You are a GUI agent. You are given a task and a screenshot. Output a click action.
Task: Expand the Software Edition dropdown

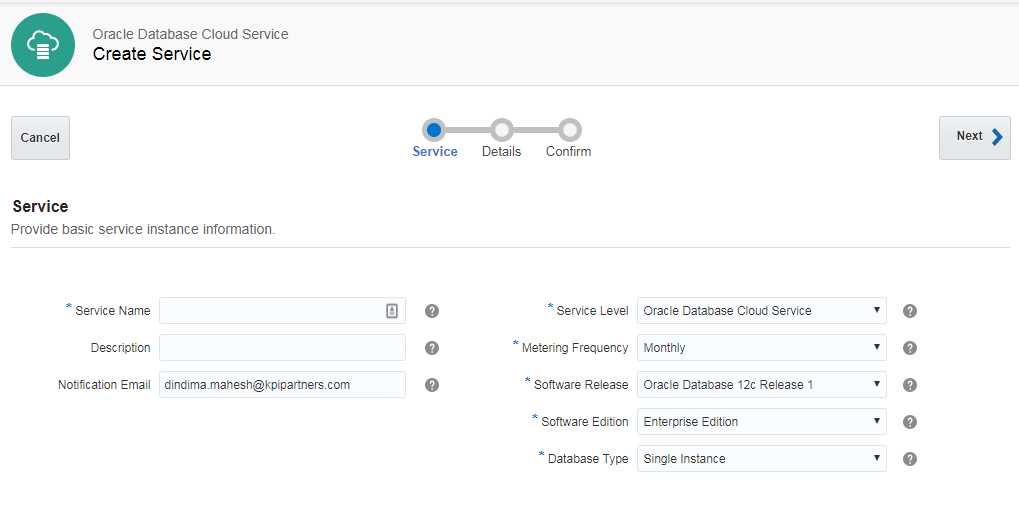click(x=761, y=422)
